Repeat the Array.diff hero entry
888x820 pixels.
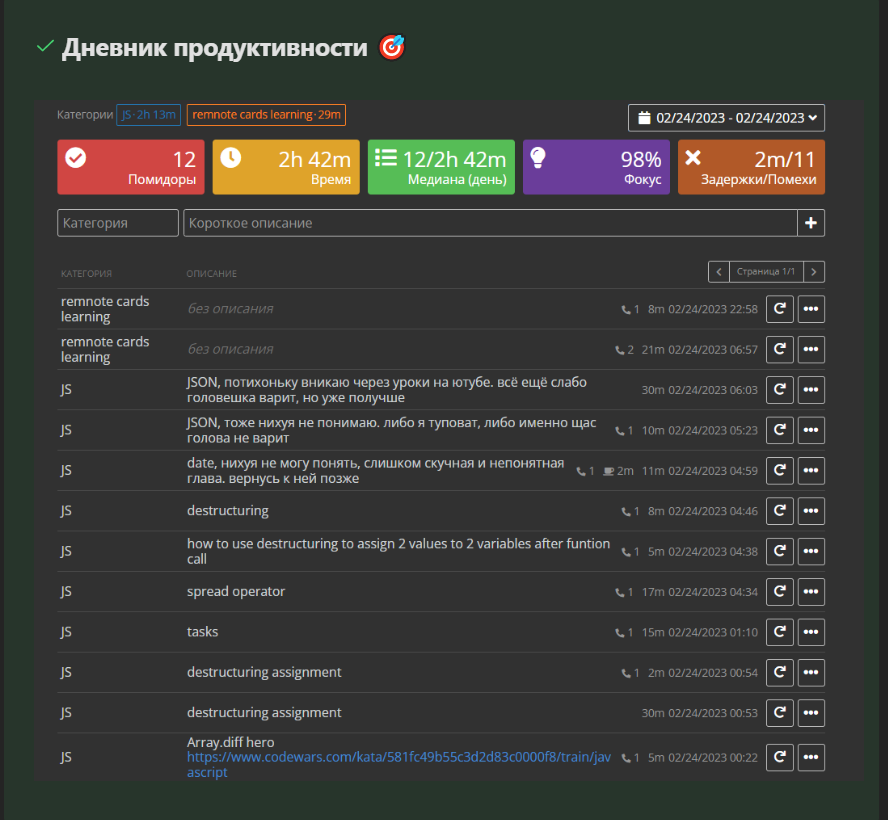[x=779, y=757]
